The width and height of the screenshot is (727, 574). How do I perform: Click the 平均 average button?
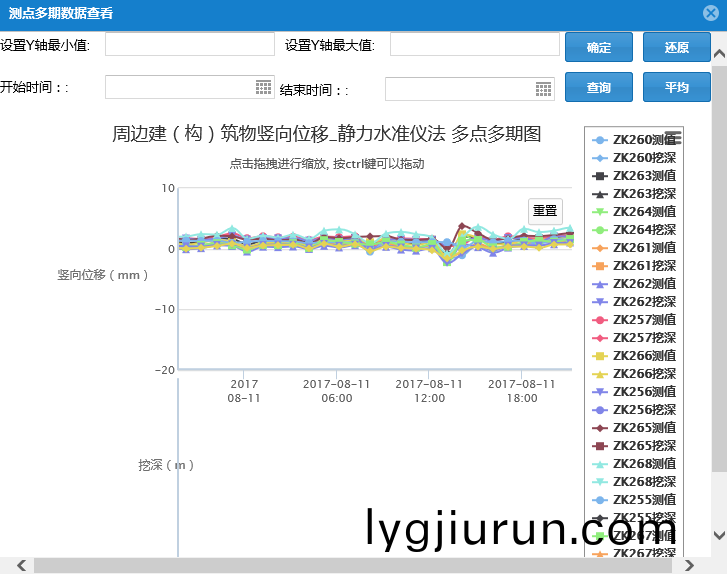(x=677, y=88)
